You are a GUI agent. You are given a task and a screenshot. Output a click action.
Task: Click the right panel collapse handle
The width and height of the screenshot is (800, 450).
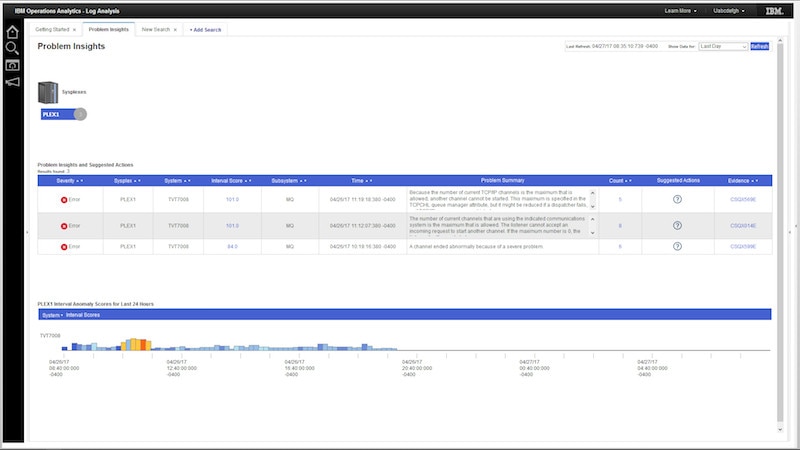(790, 233)
